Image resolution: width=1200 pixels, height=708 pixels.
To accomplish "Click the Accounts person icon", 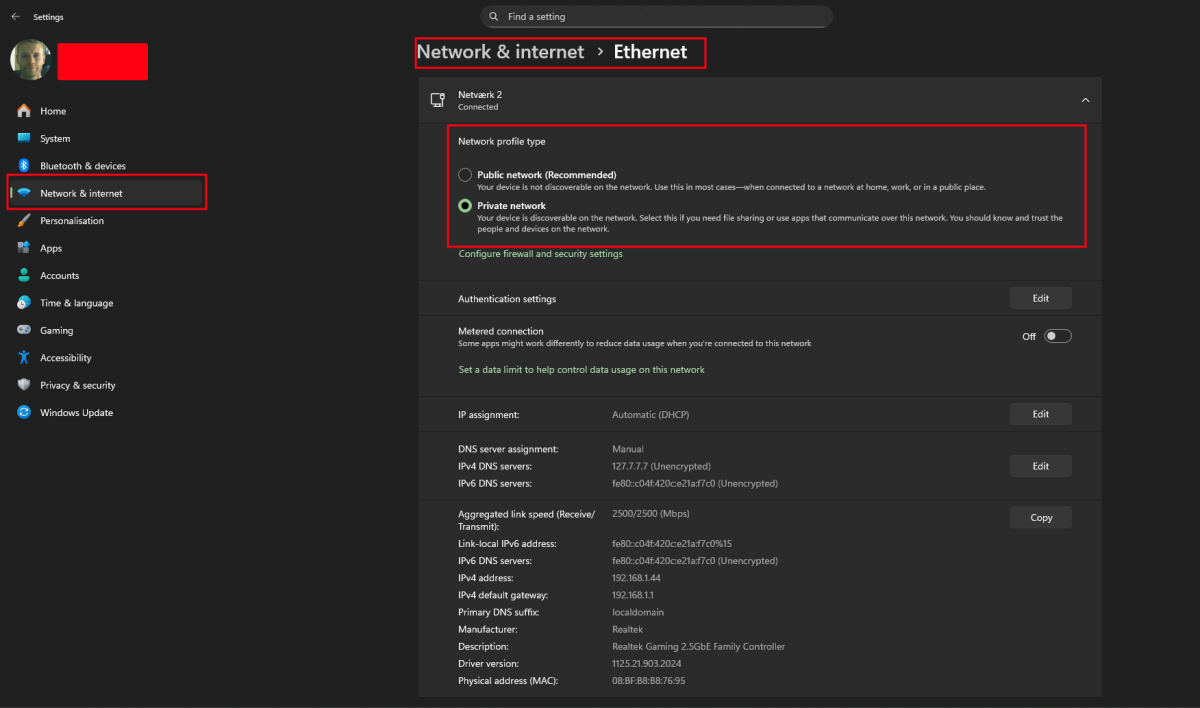I will (24, 276).
